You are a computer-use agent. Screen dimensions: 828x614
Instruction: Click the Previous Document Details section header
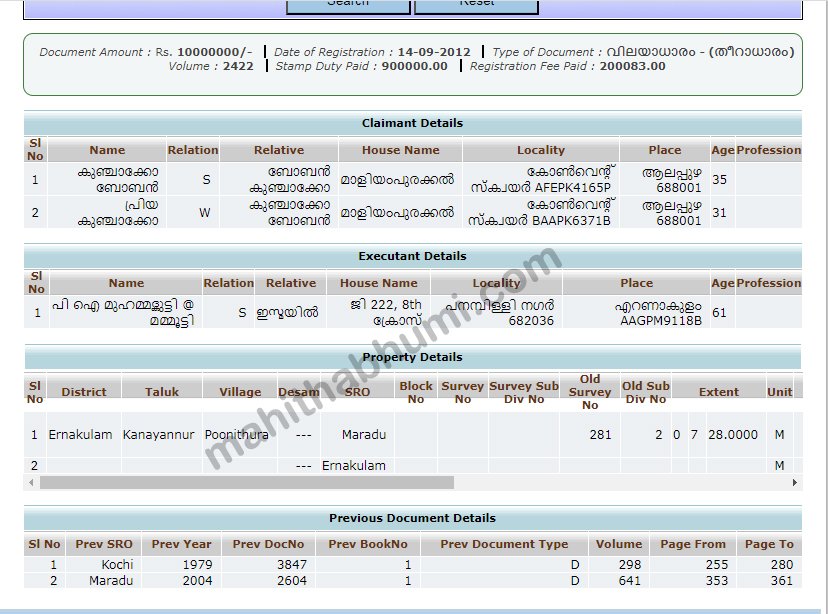click(x=412, y=518)
